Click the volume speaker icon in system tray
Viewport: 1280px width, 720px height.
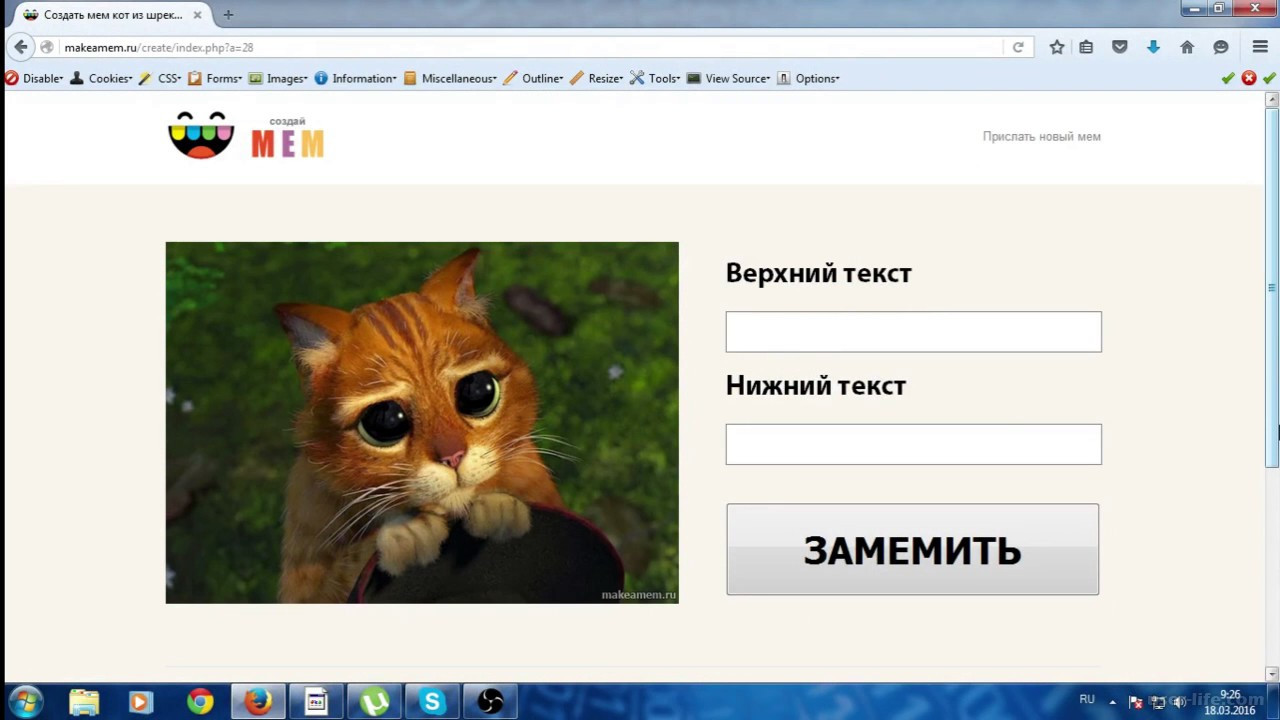point(1179,702)
